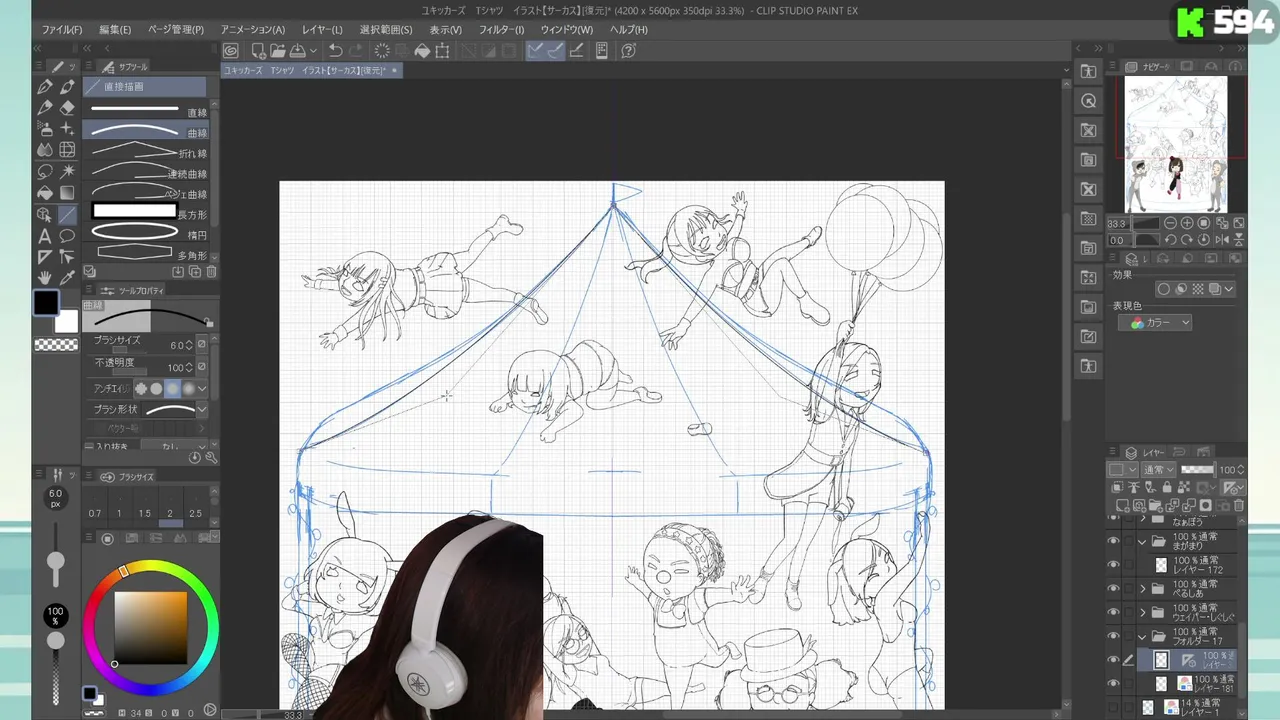Collapse the まがまり folder
Screen dimensions: 1280x720
point(1143,541)
